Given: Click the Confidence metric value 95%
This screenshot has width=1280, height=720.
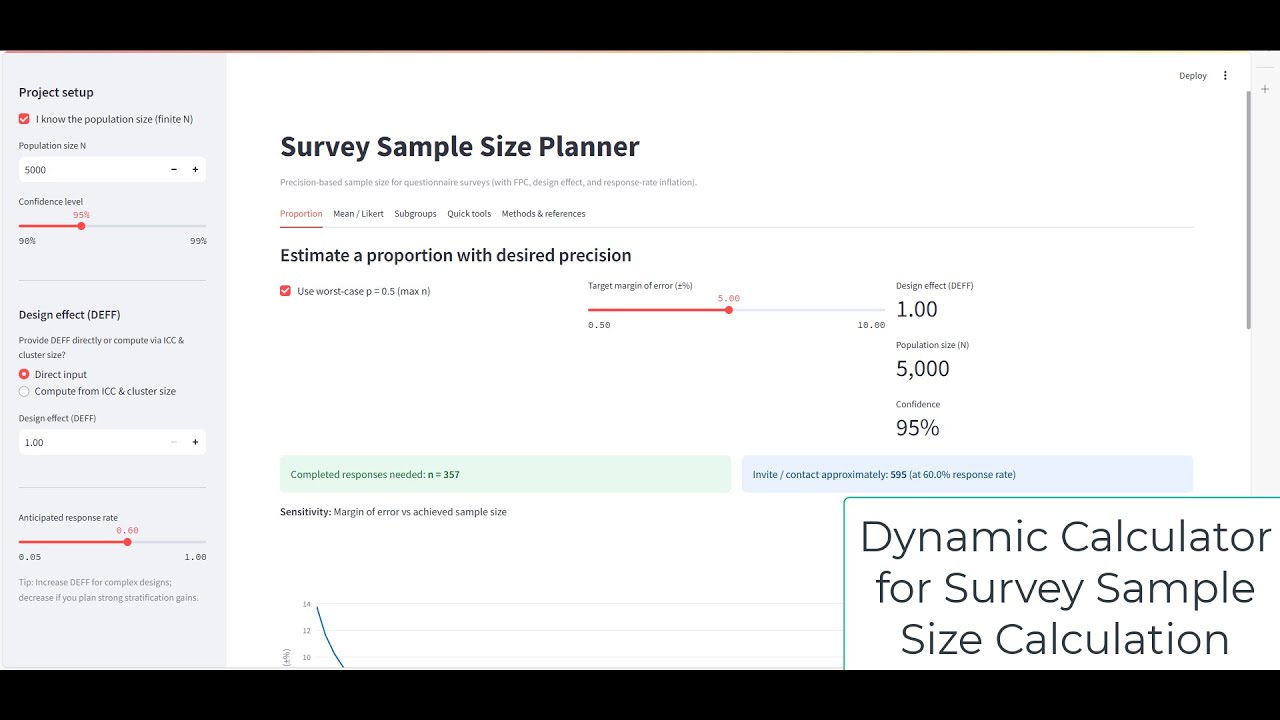Looking at the screenshot, I should tap(918, 428).
